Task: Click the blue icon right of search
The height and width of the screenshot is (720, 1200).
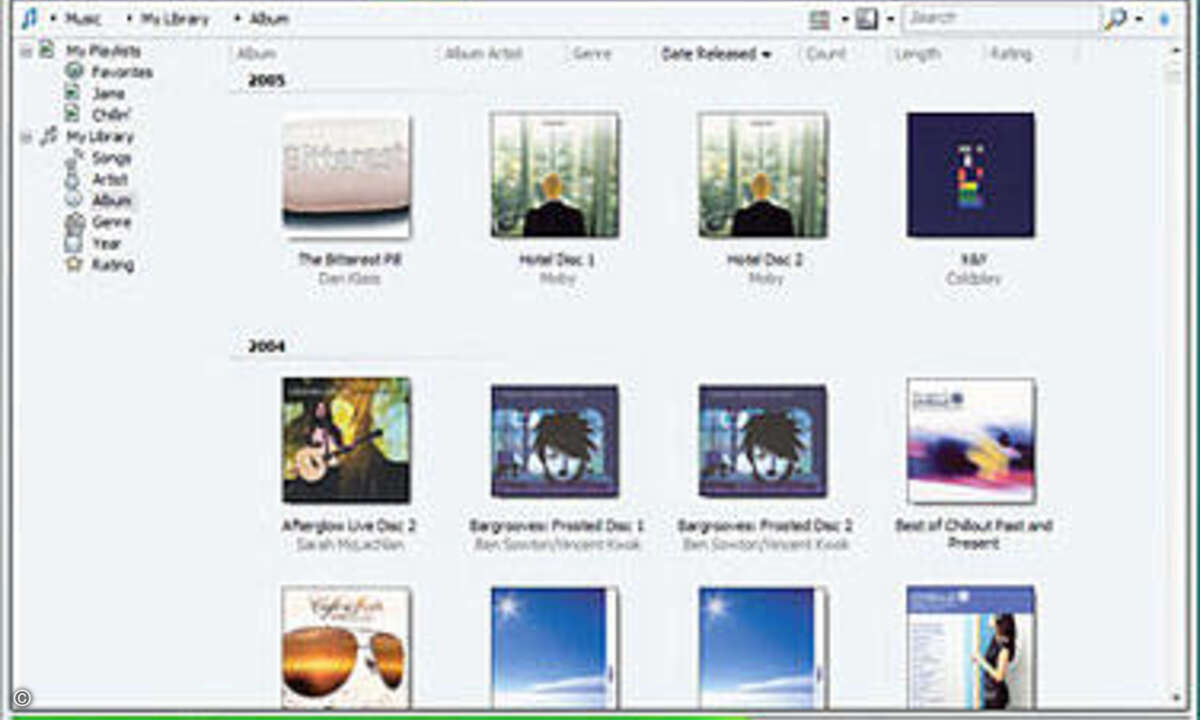Action: coord(1163,19)
